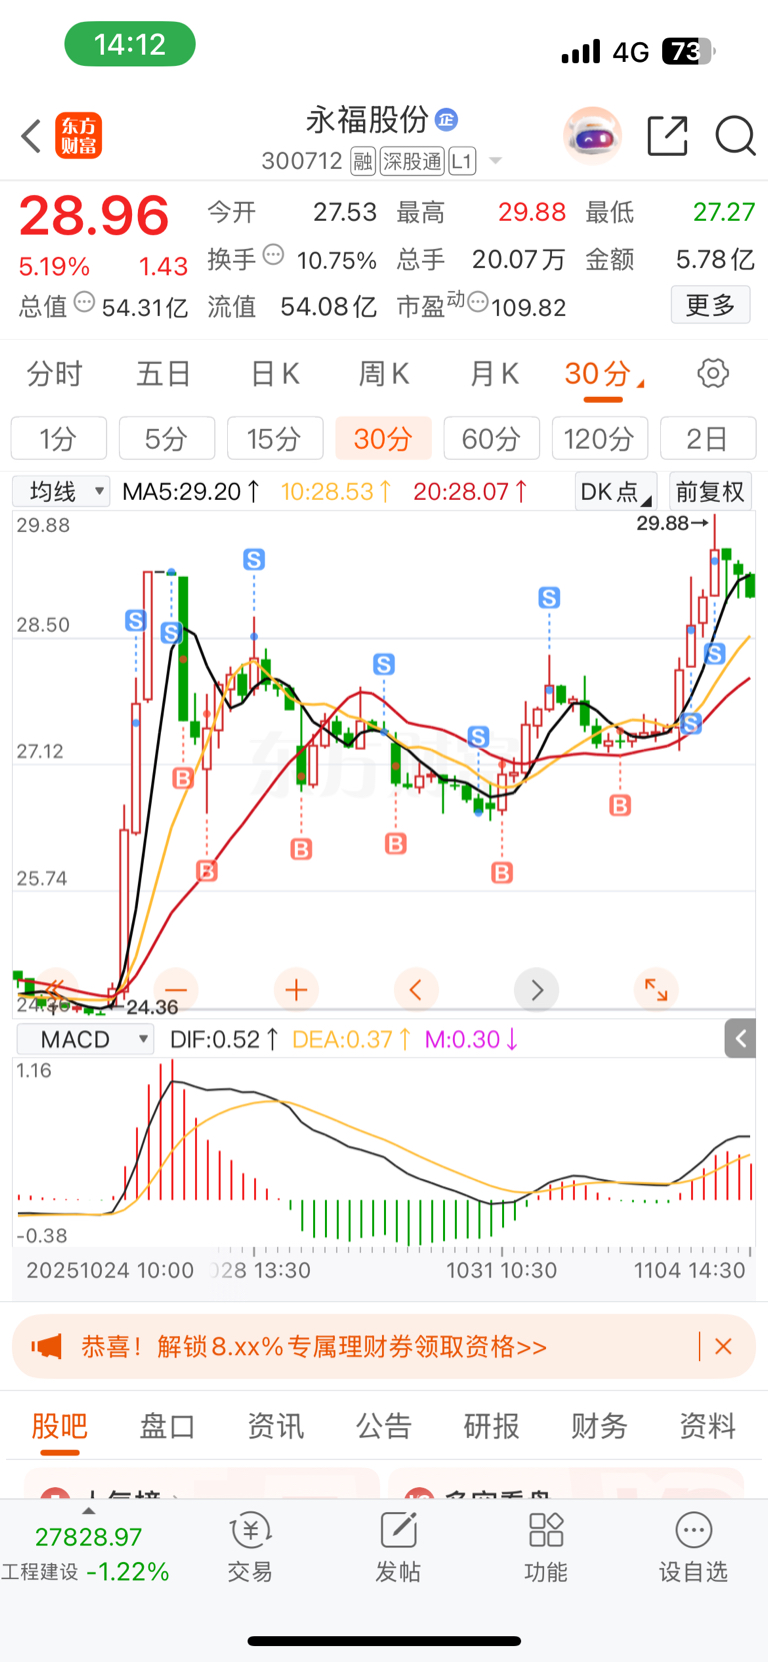Switch to 五日 tab

pyautogui.click(x=164, y=374)
